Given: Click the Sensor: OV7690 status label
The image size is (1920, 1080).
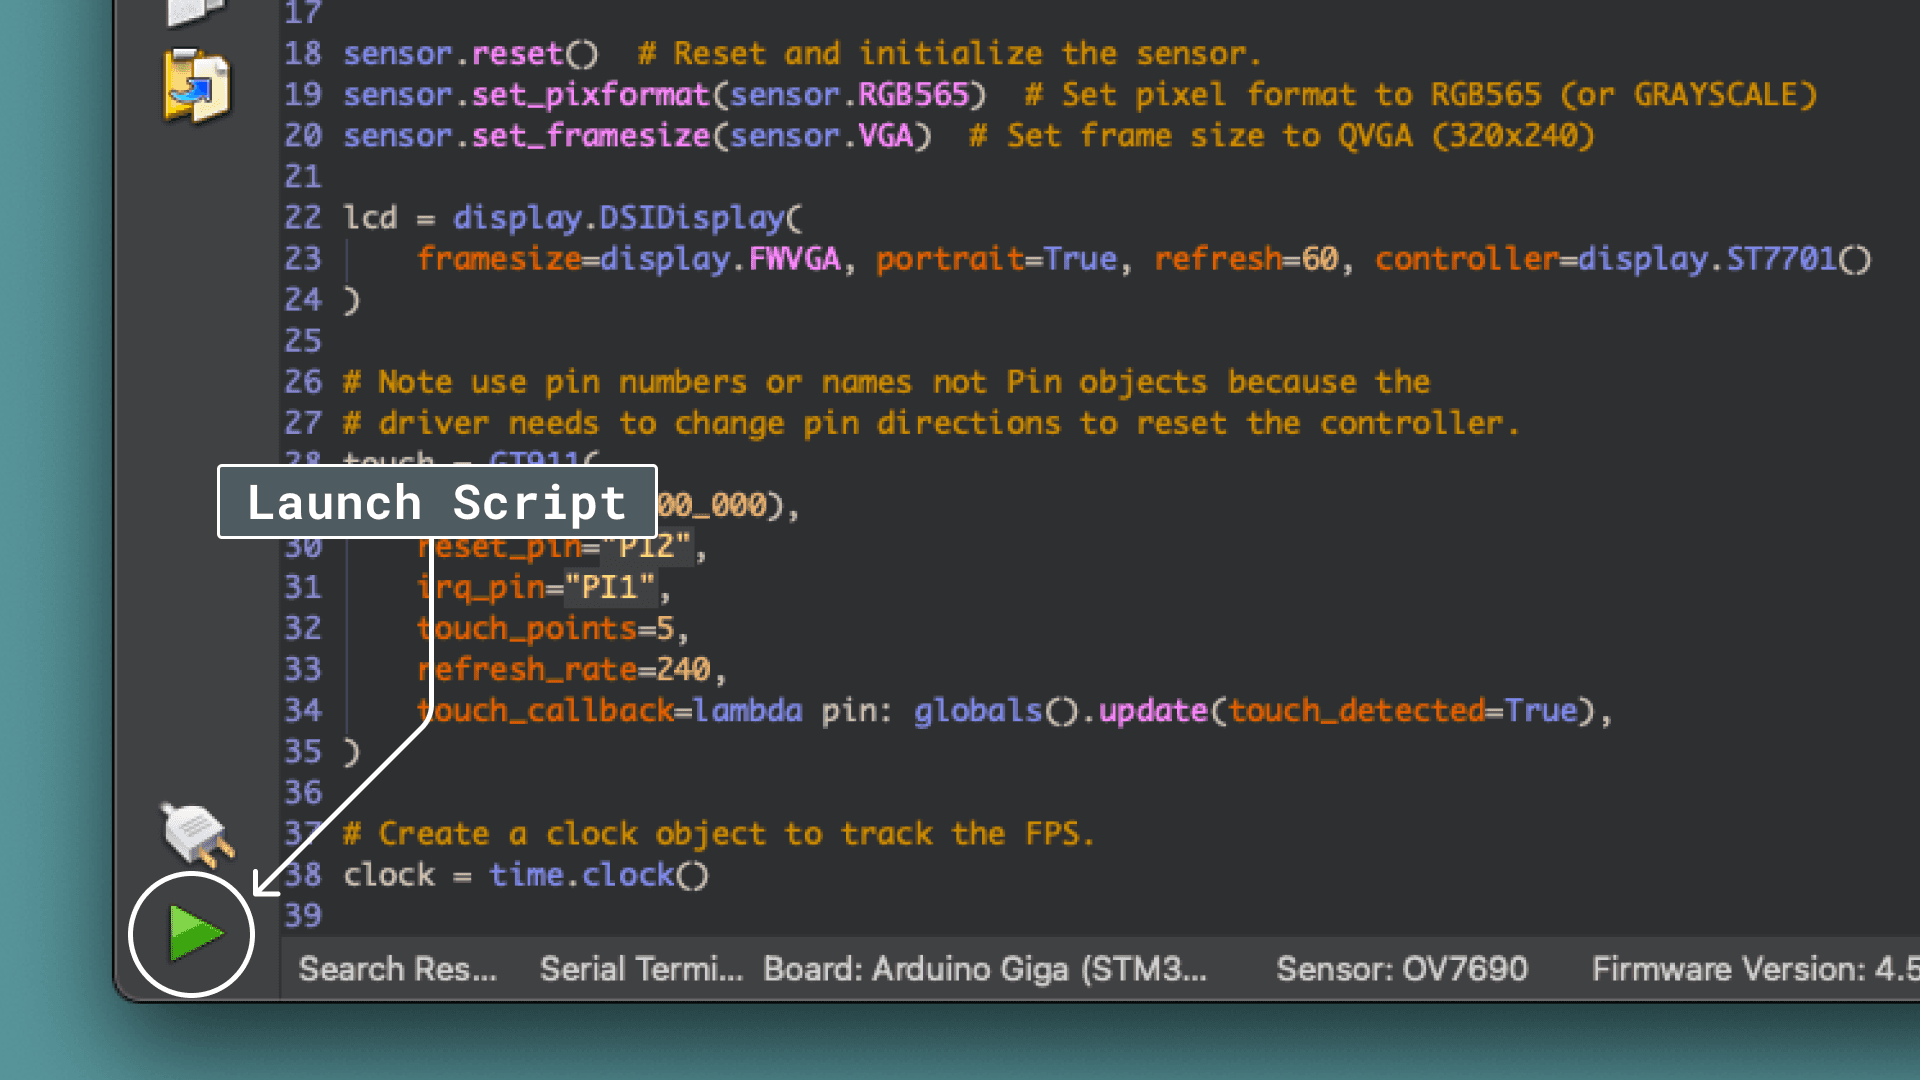Looking at the screenshot, I should tap(1401, 969).
